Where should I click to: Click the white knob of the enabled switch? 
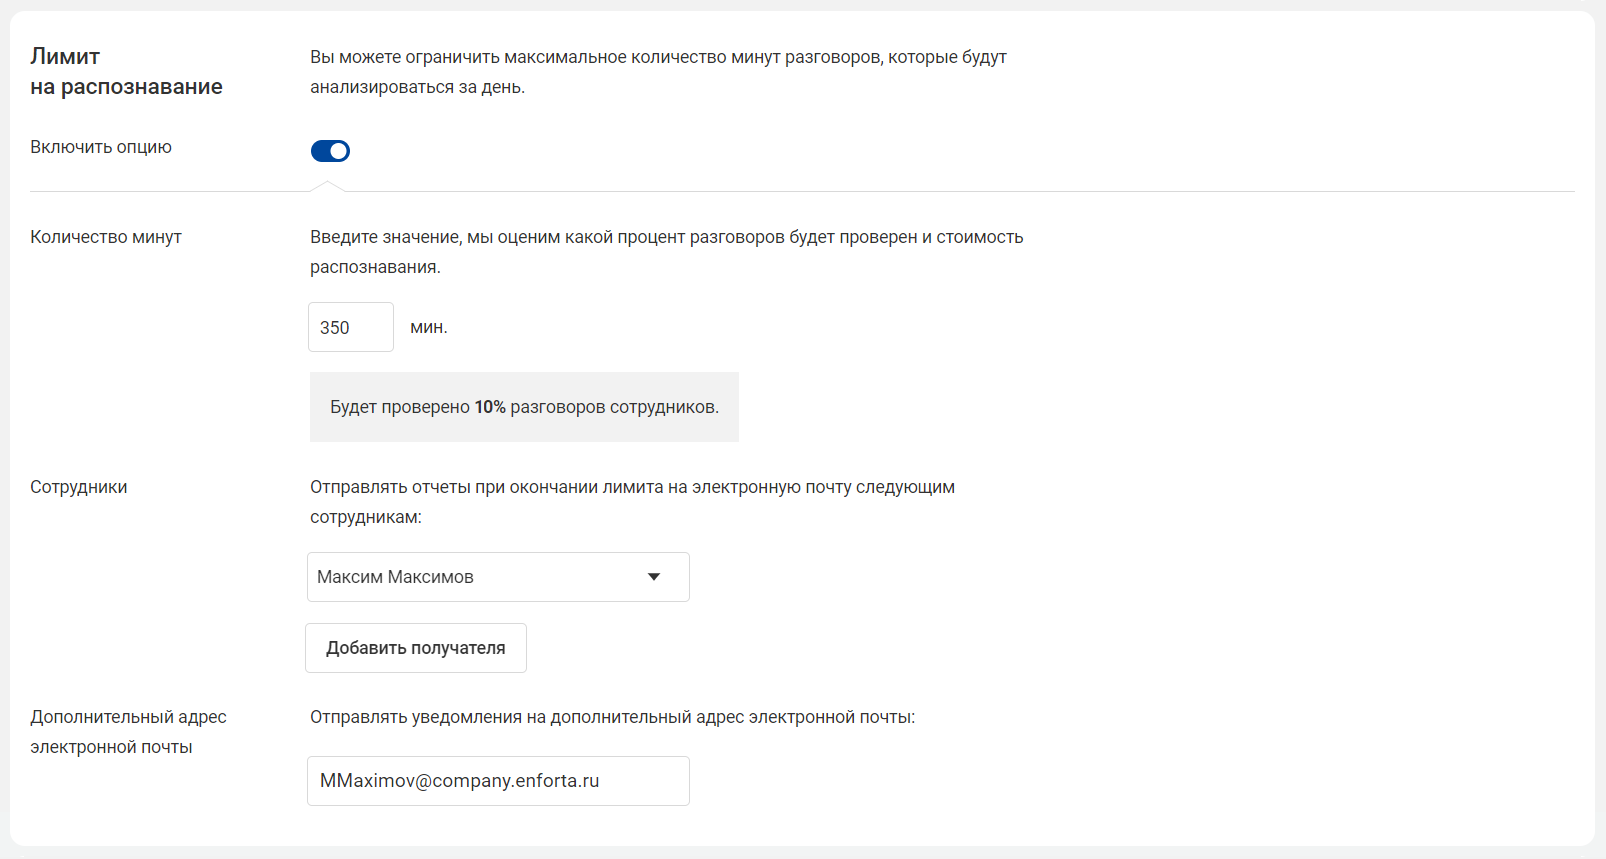[339, 151]
